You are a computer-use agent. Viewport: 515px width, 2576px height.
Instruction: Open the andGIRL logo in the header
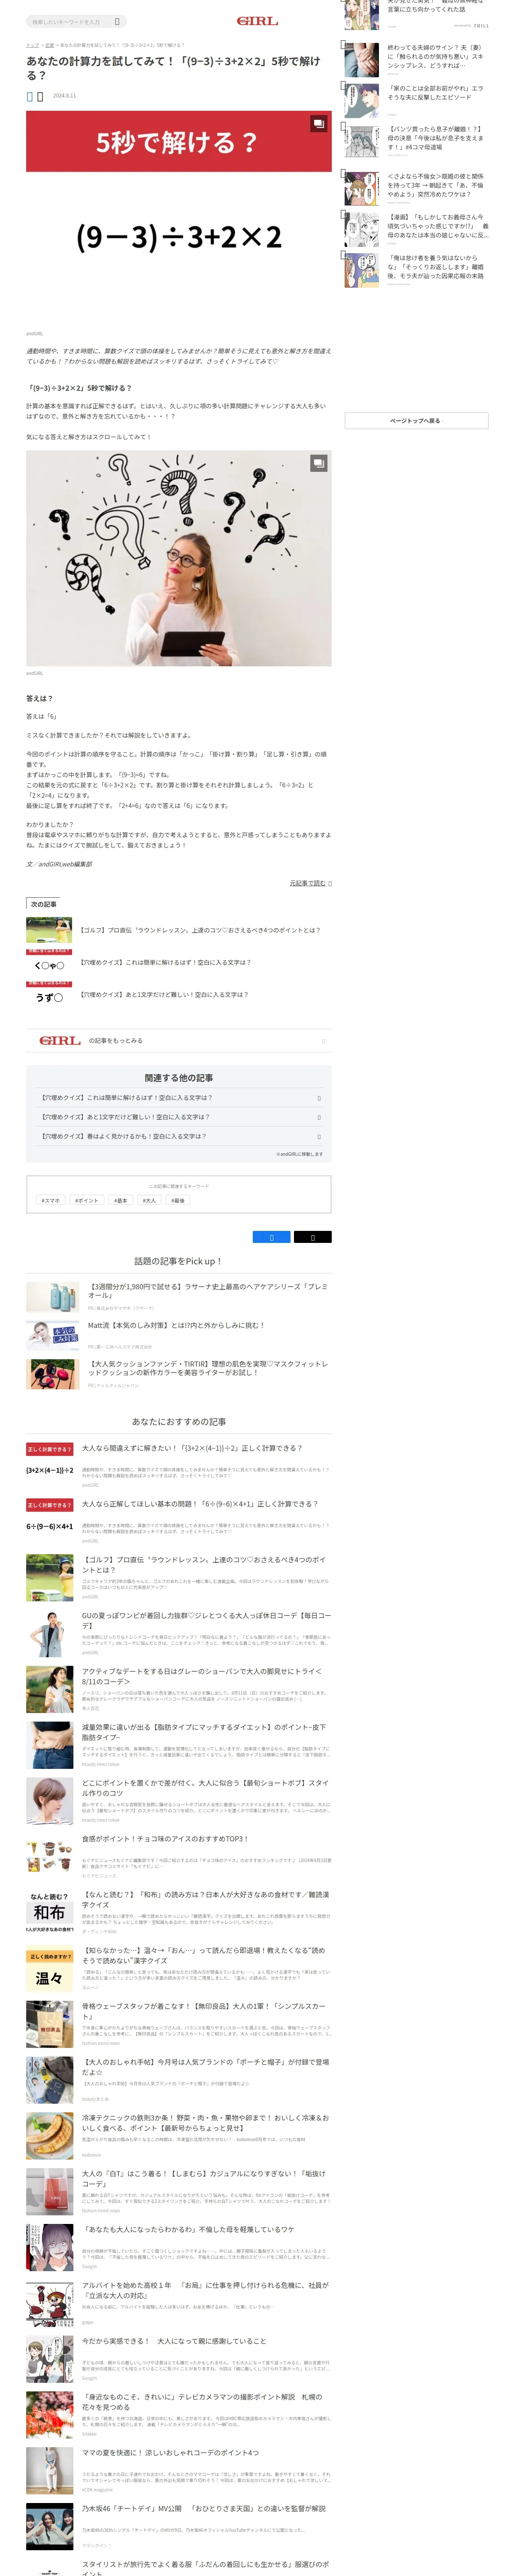pyautogui.click(x=257, y=21)
